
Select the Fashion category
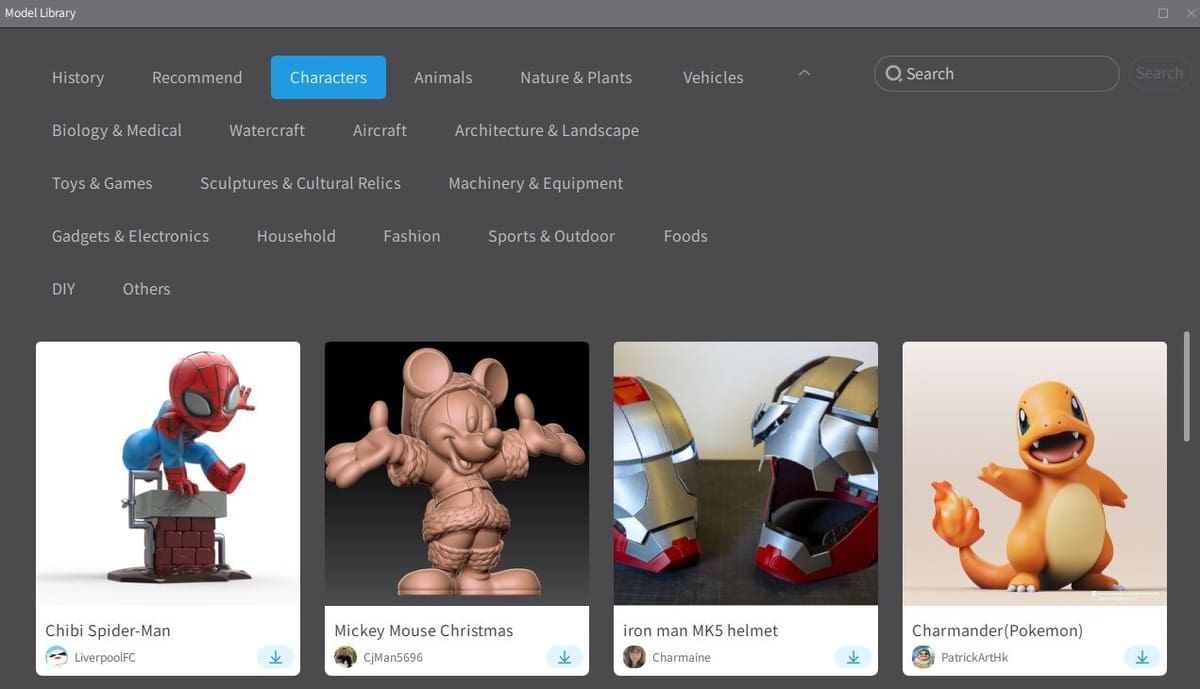(412, 236)
